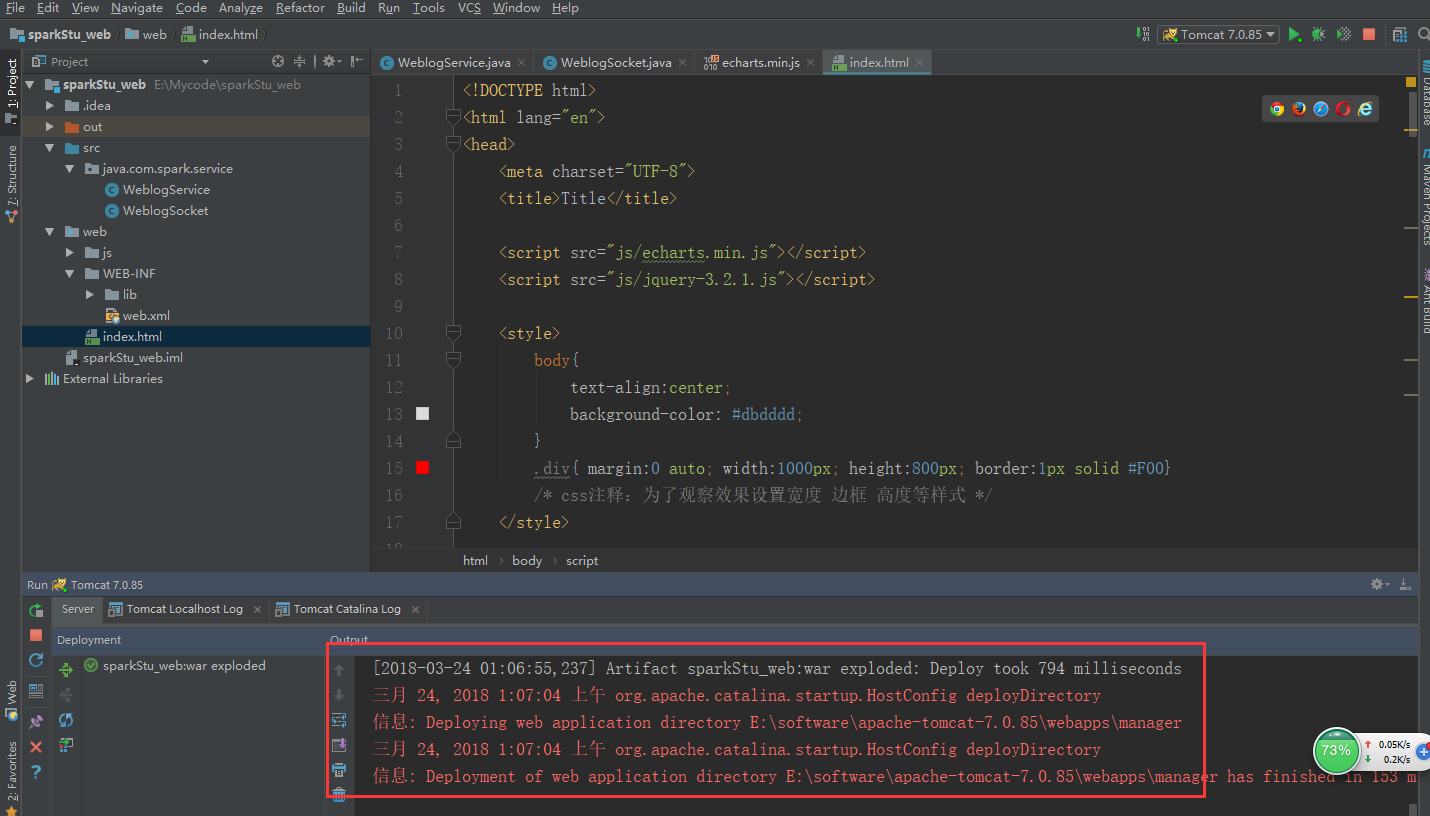This screenshot has height=816, width=1430.
Task: Hide the Project tool window
Action: click(x=355, y=62)
